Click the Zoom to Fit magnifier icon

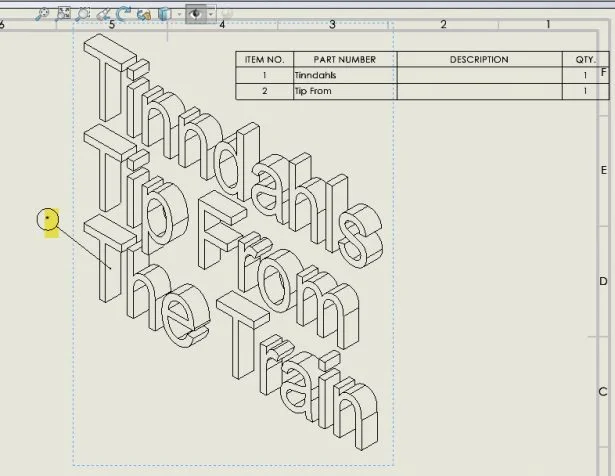[x=43, y=14]
